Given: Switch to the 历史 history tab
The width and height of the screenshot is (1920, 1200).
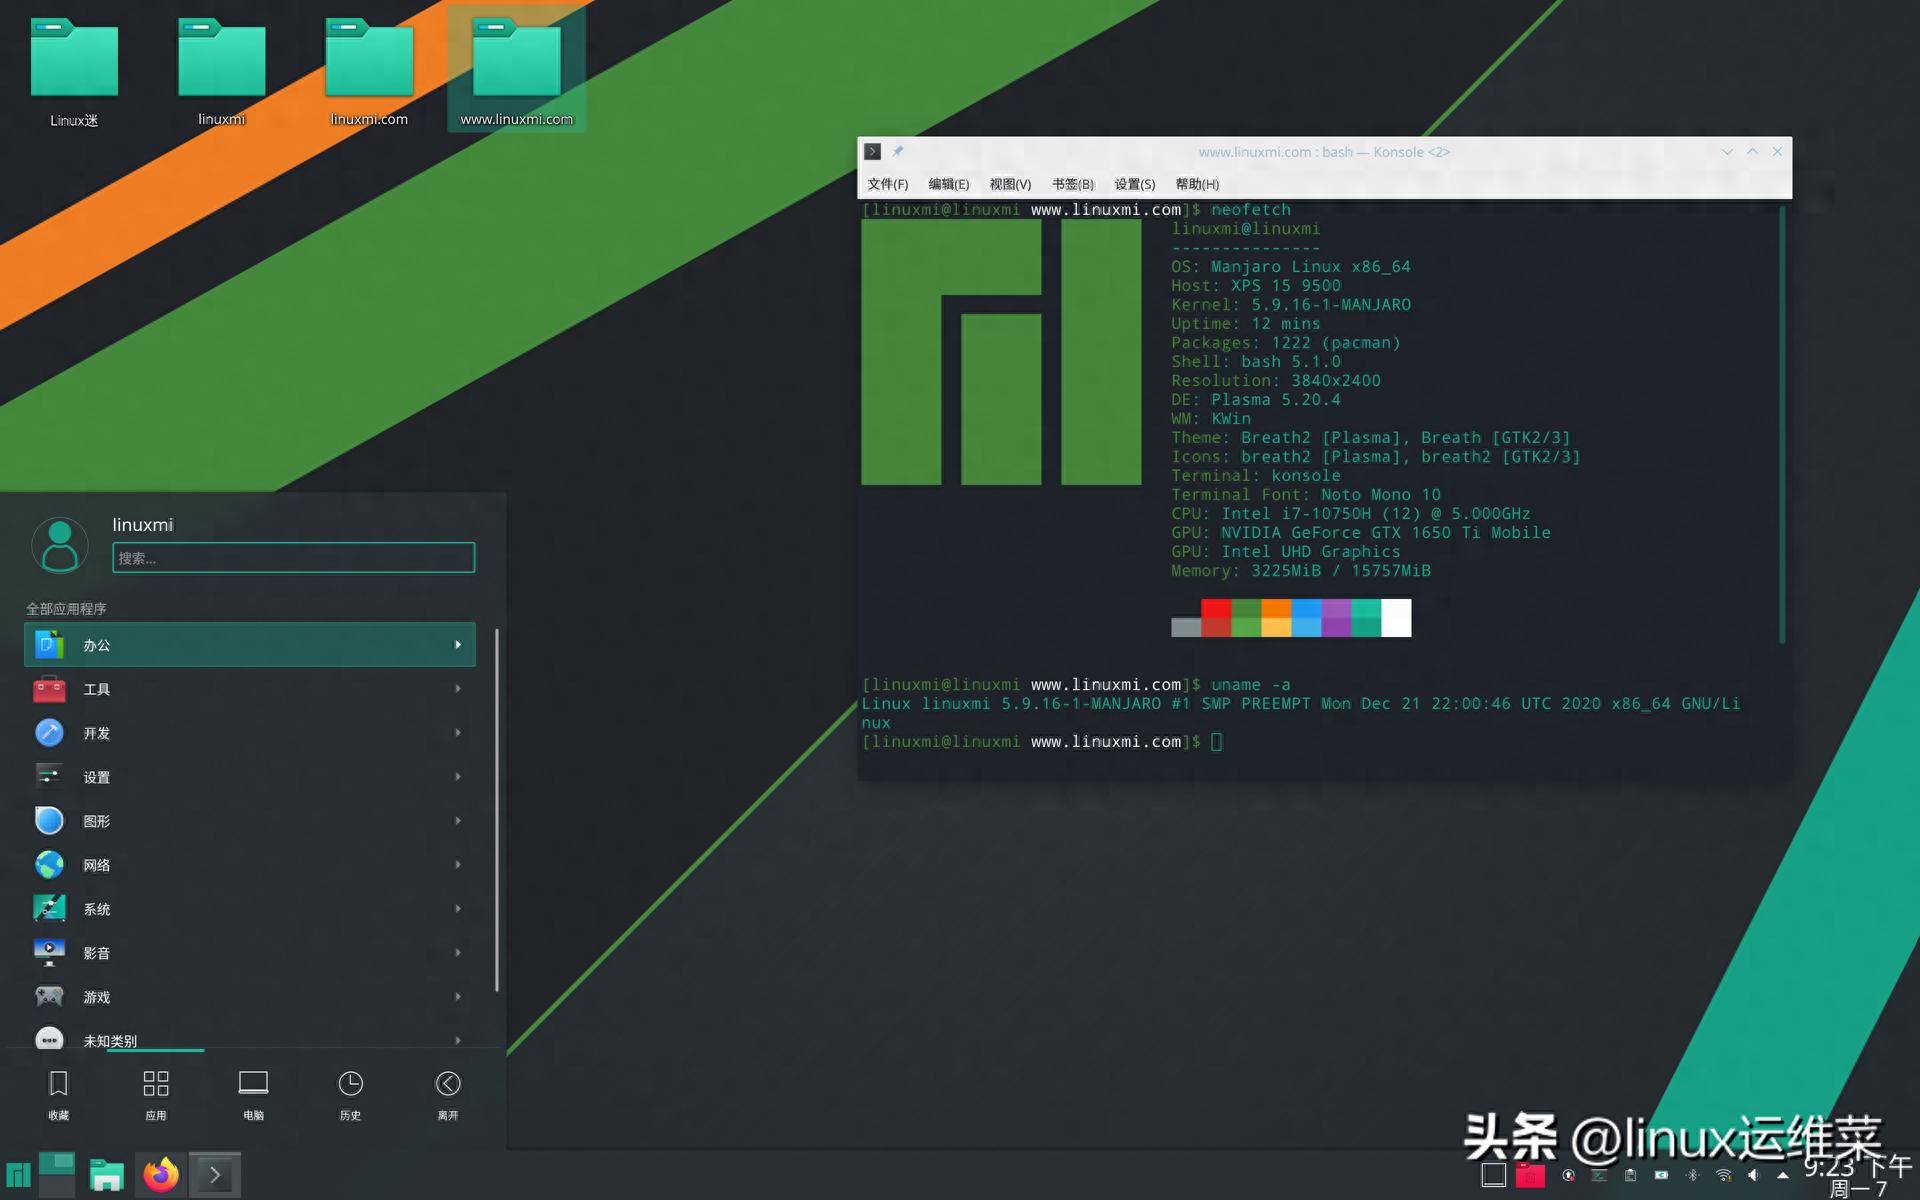Looking at the screenshot, I should click(x=350, y=1095).
